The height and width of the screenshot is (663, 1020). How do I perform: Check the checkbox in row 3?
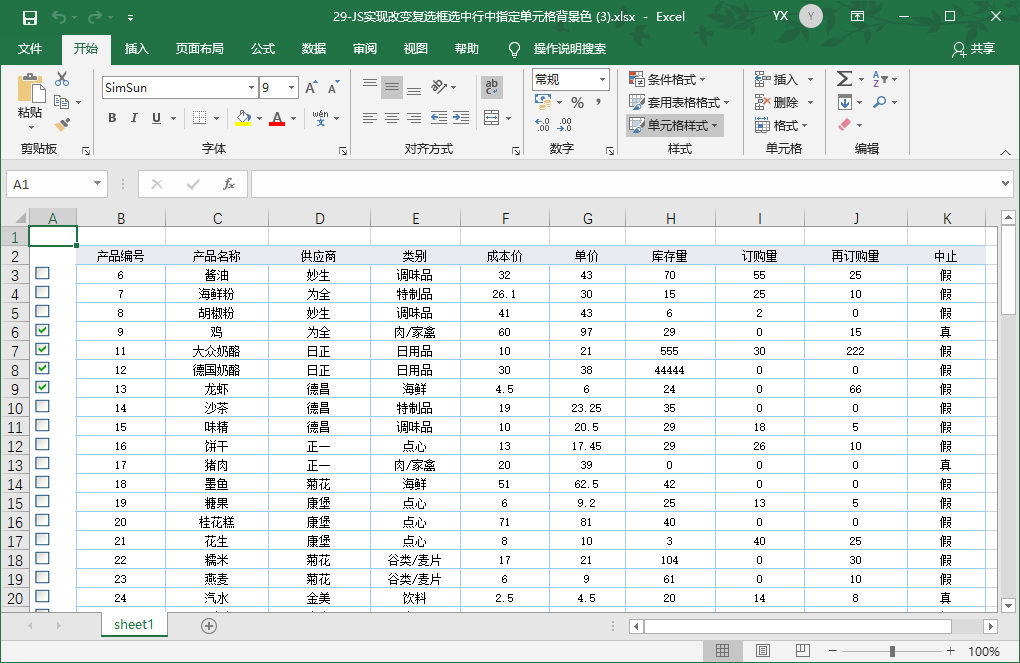[42, 274]
